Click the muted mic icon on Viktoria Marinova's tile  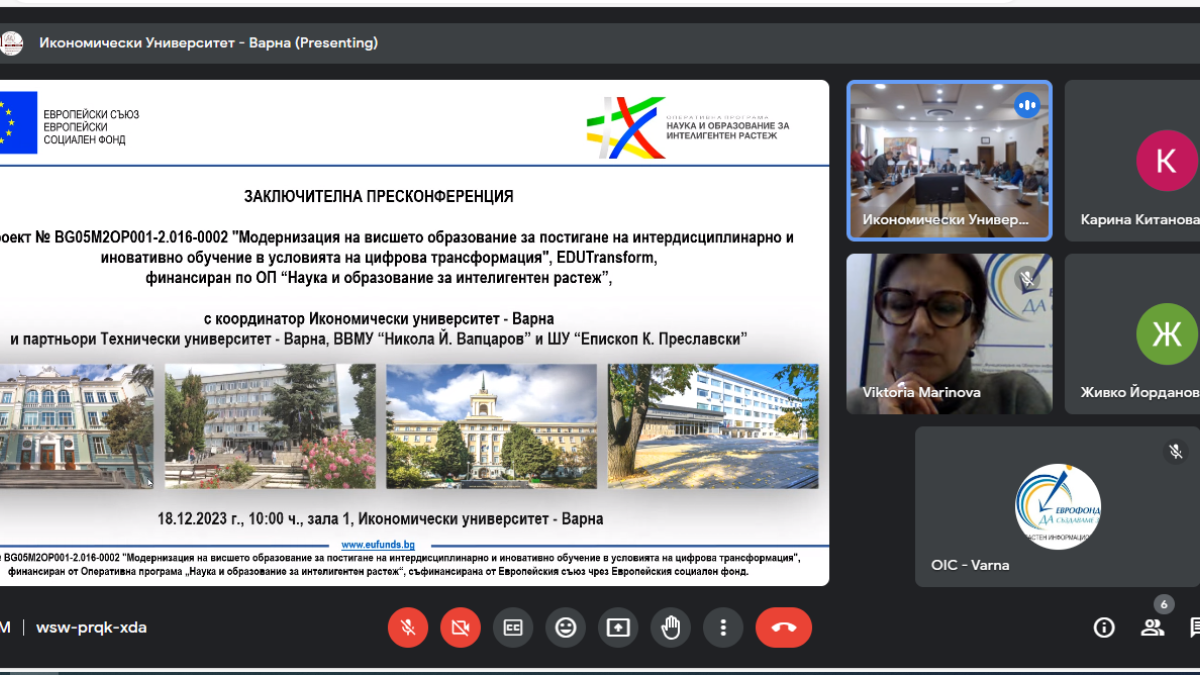(x=1027, y=278)
